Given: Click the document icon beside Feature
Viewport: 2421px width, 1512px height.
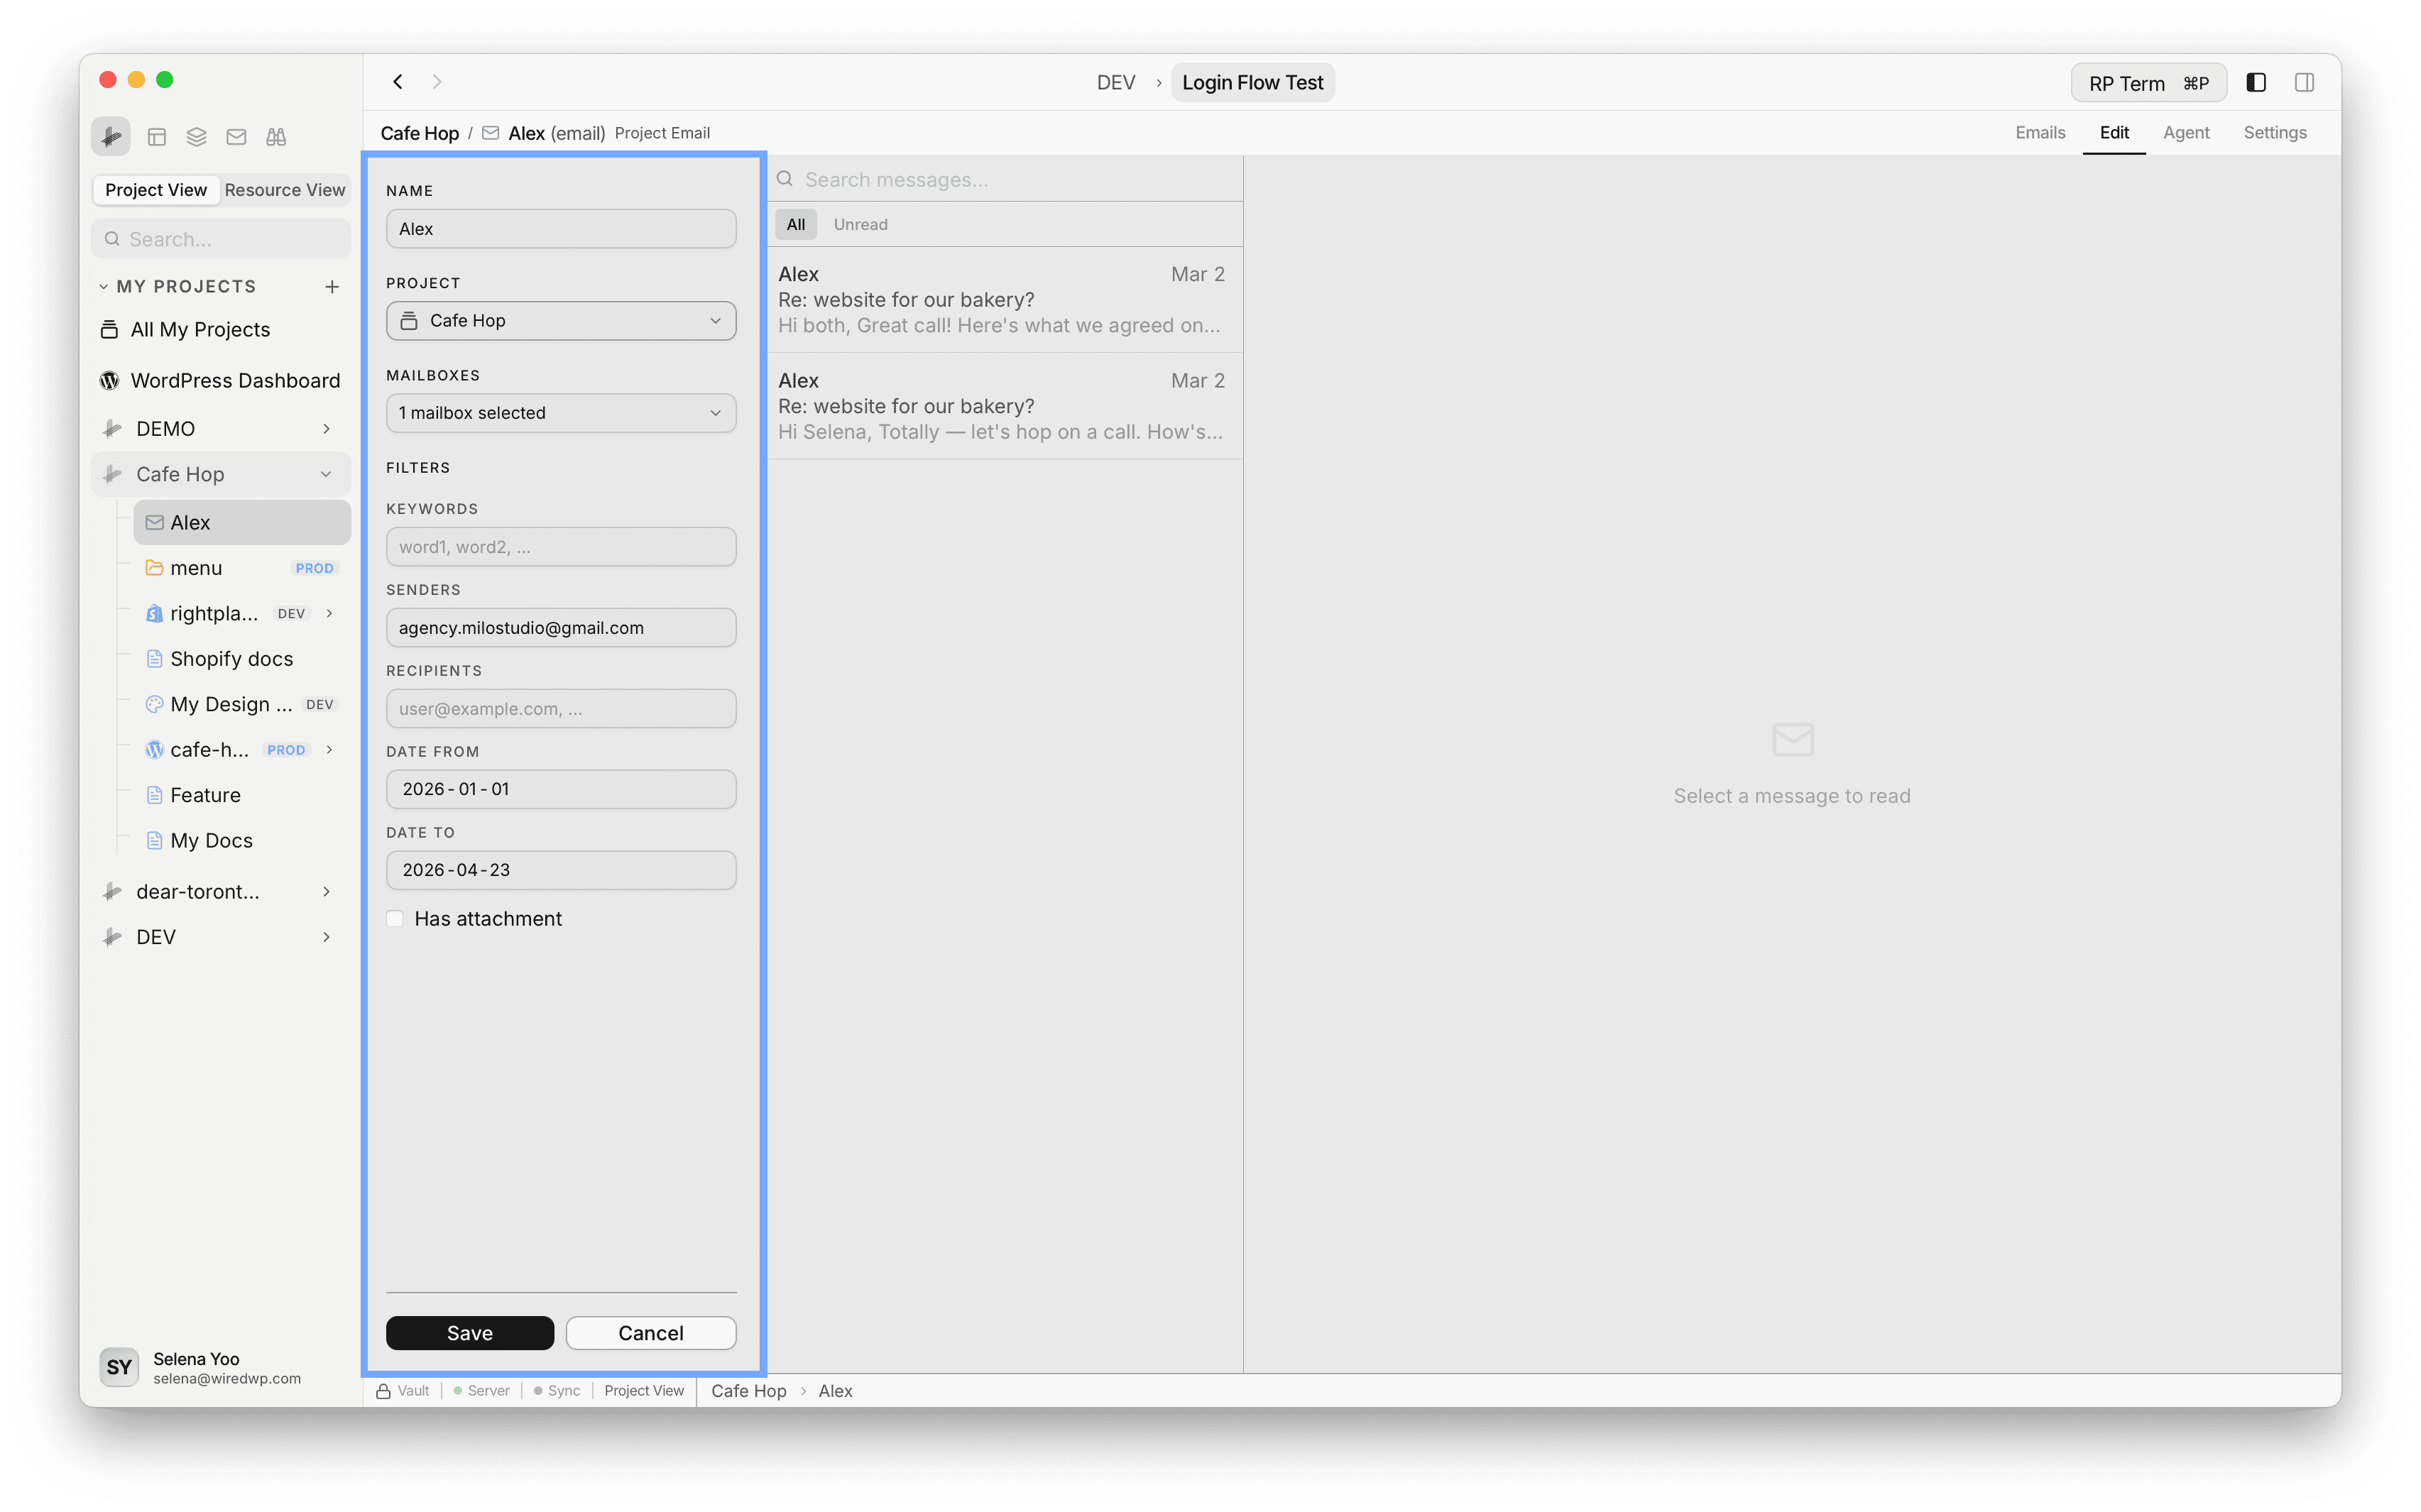Looking at the screenshot, I should coord(155,795).
